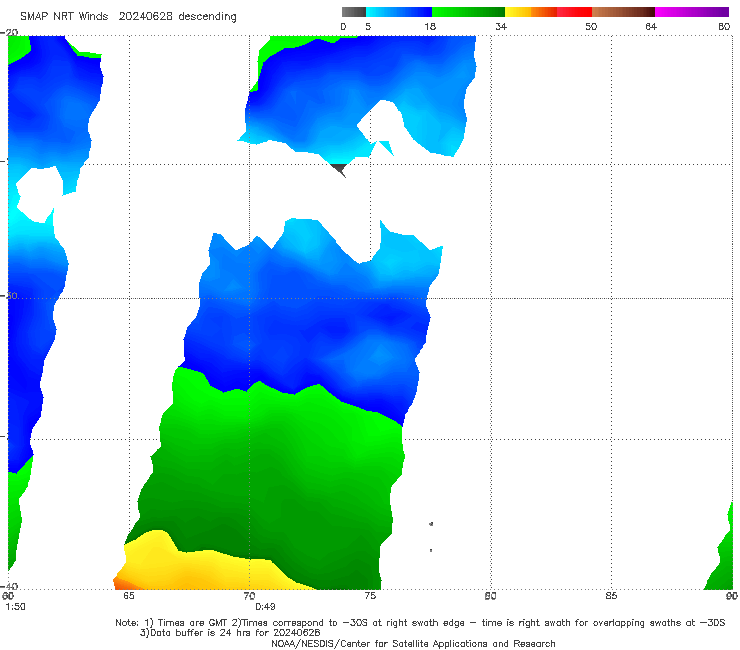Click the color bar label '34'
The image size is (740, 650).
pyautogui.click(x=501, y=26)
